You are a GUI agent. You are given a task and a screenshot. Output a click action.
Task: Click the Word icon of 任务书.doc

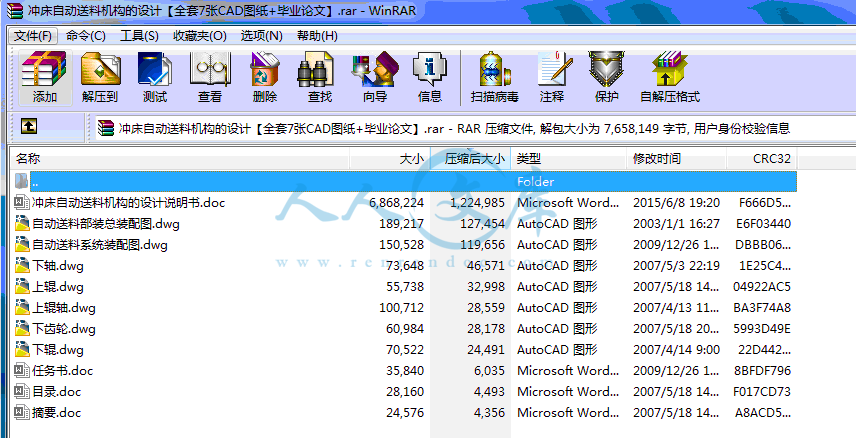coord(22,371)
